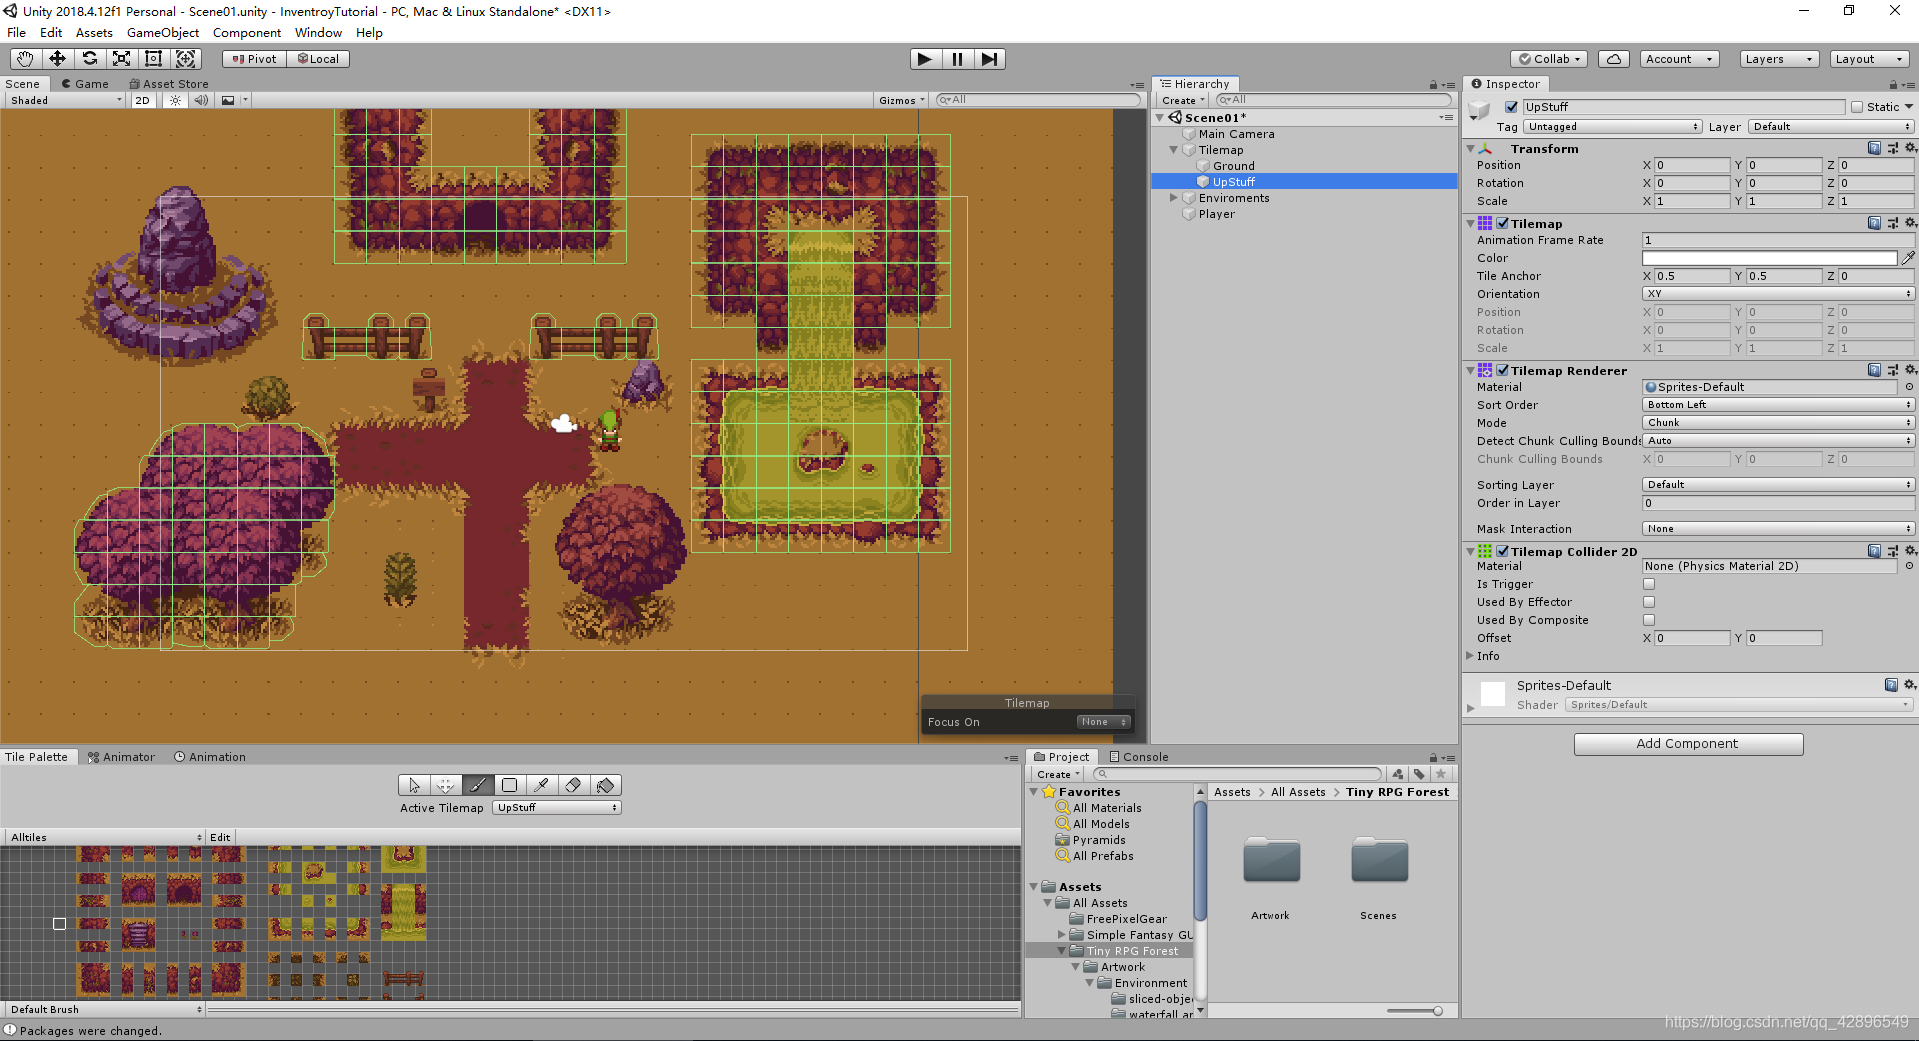Image resolution: width=1919 pixels, height=1041 pixels.
Task: Select the Paint Brush tool in Tile Palette
Action: pyautogui.click(x=478, y=785)
